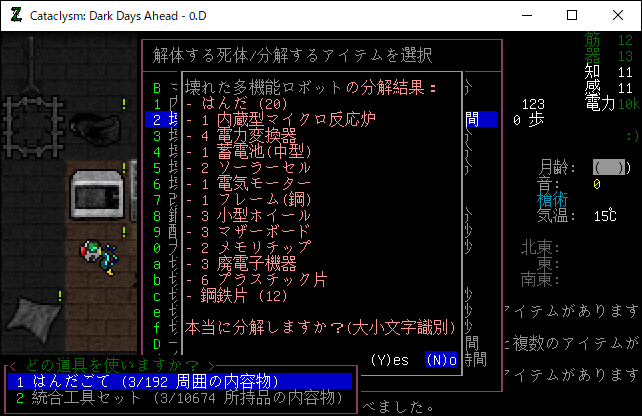The height and width of the screenshot is (416, 642).
Task: Minimize the Cataclysm window
Action: coord(526,15)
